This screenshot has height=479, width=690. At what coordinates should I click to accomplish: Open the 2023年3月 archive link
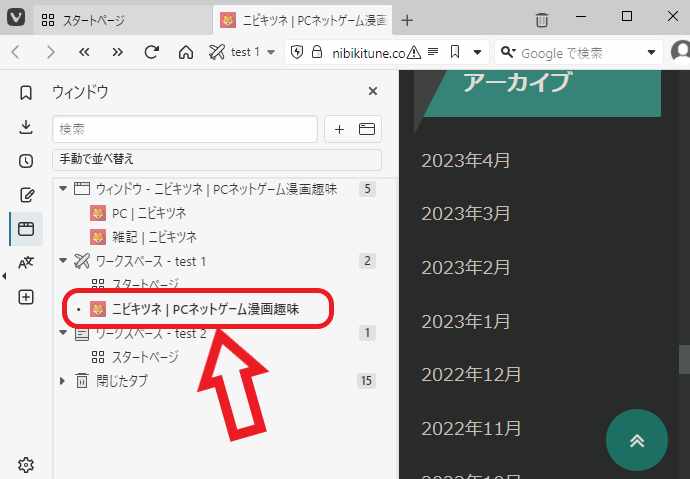click(x=466, y=214)
